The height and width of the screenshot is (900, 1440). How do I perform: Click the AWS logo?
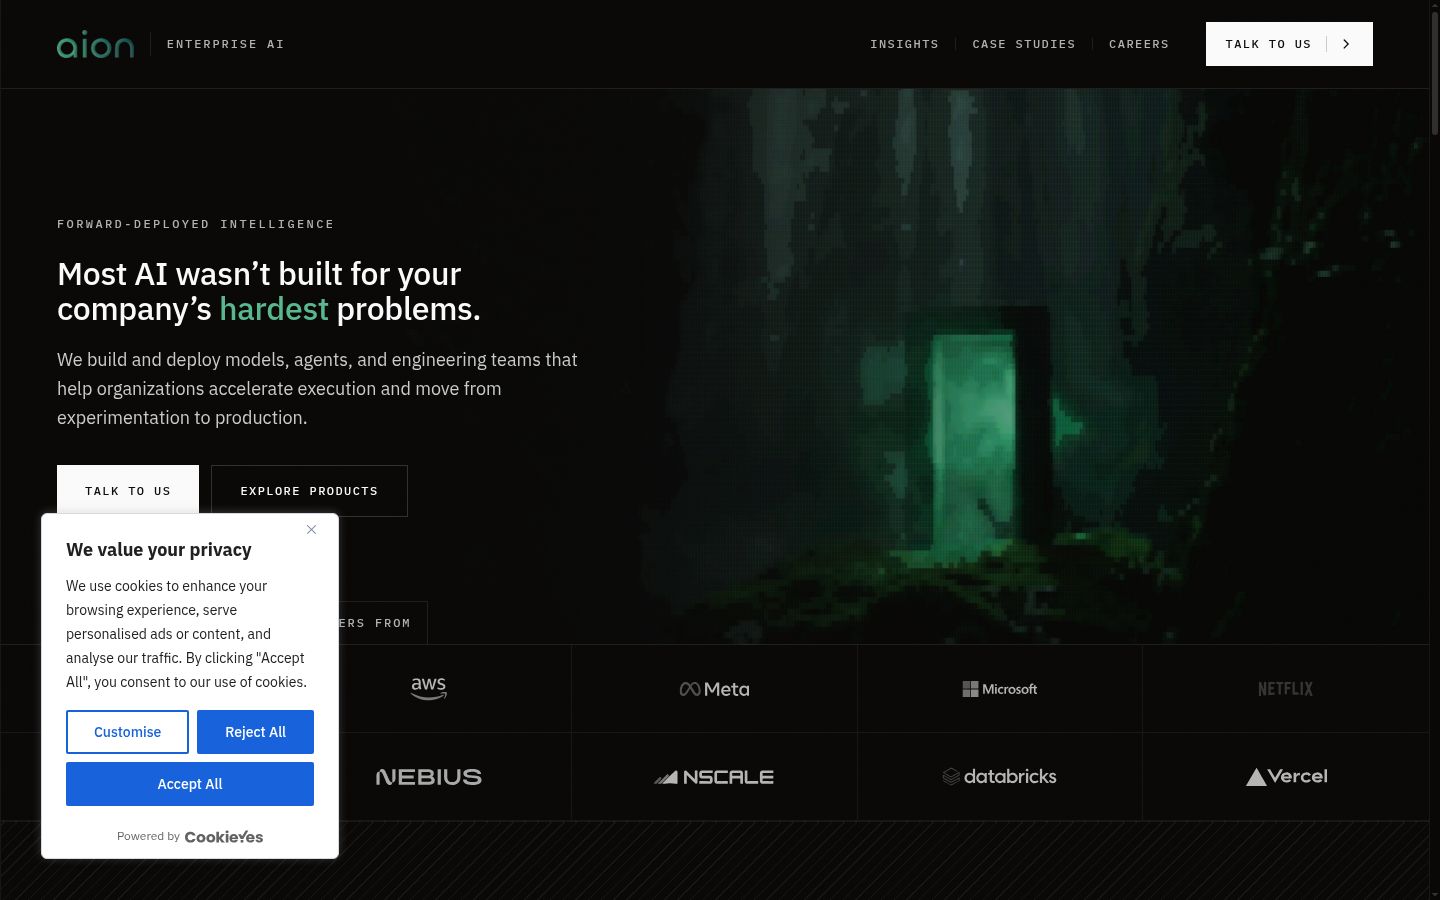coord(429,688)
